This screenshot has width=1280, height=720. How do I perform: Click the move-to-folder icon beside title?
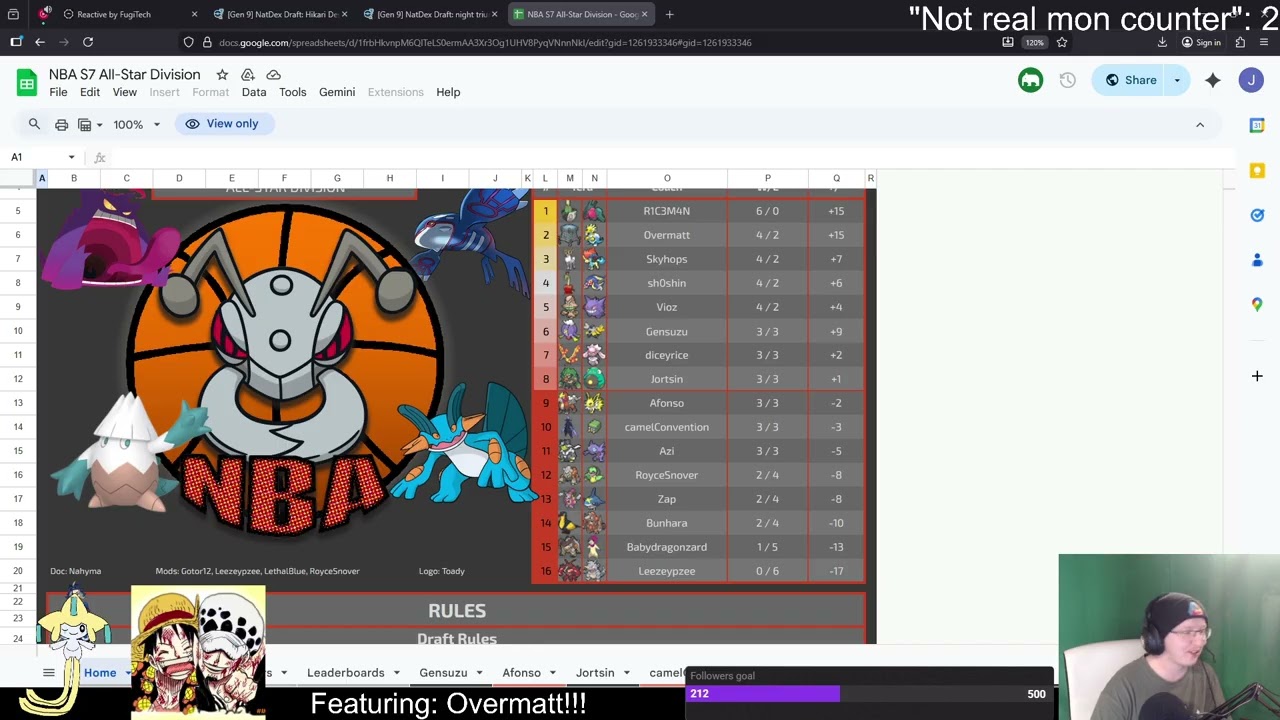point(248,75)
